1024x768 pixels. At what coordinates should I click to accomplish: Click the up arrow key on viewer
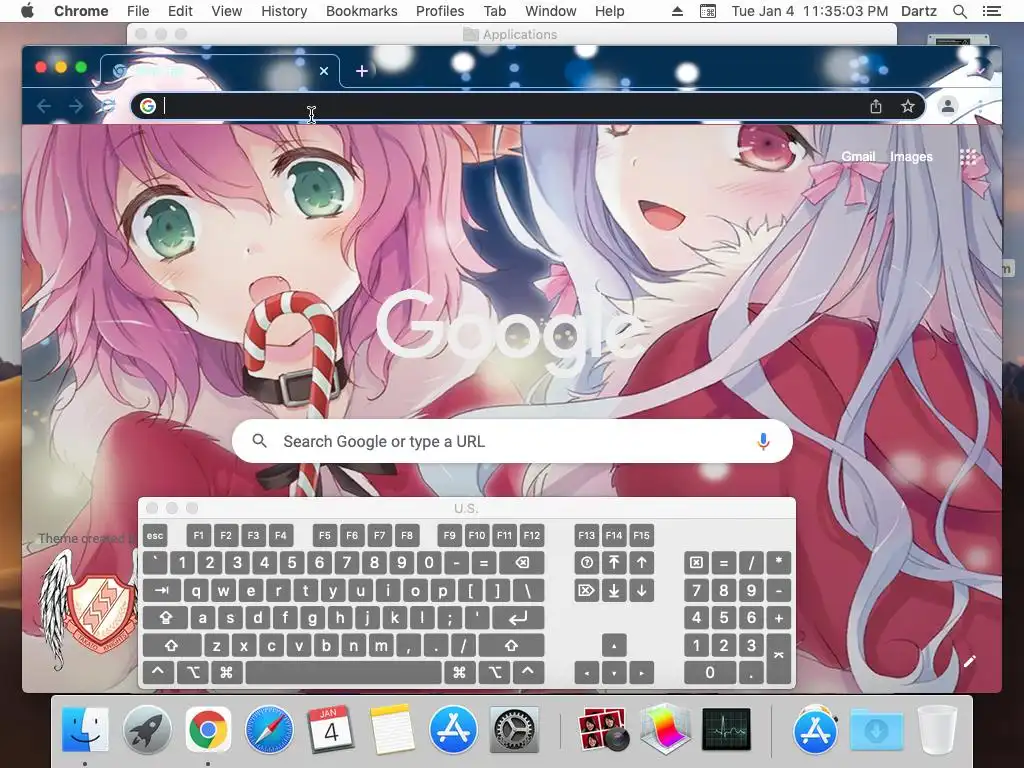(x=614, y=646)
